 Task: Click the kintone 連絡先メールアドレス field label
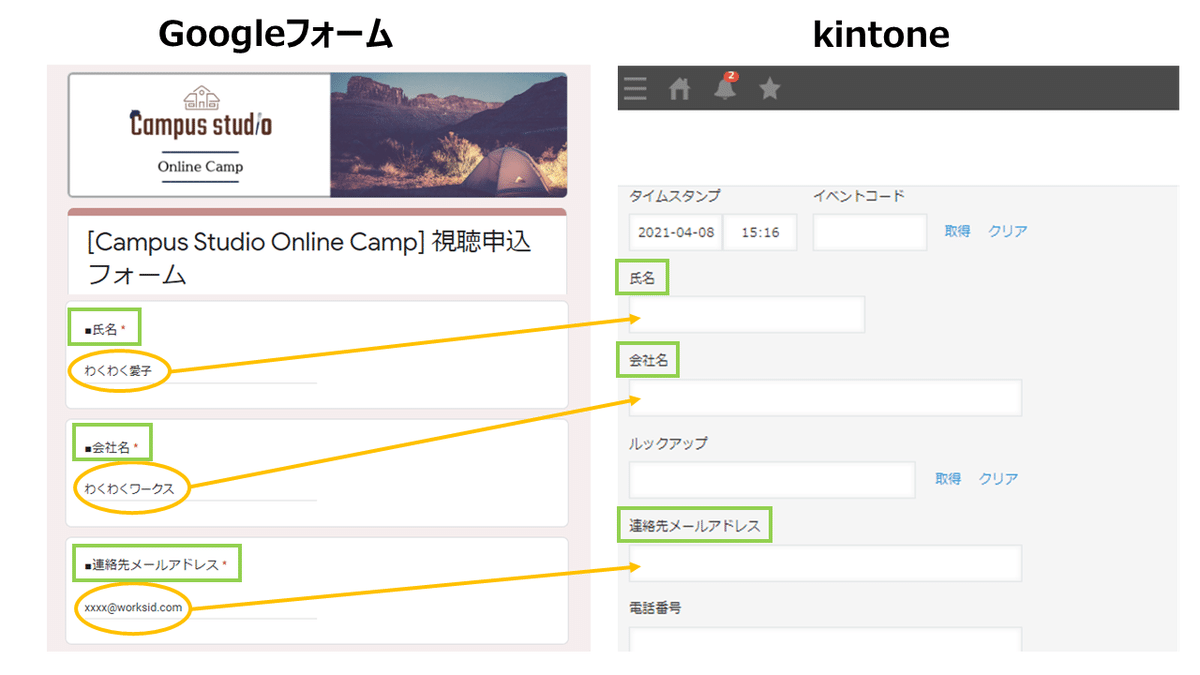[x=694, y=526]
